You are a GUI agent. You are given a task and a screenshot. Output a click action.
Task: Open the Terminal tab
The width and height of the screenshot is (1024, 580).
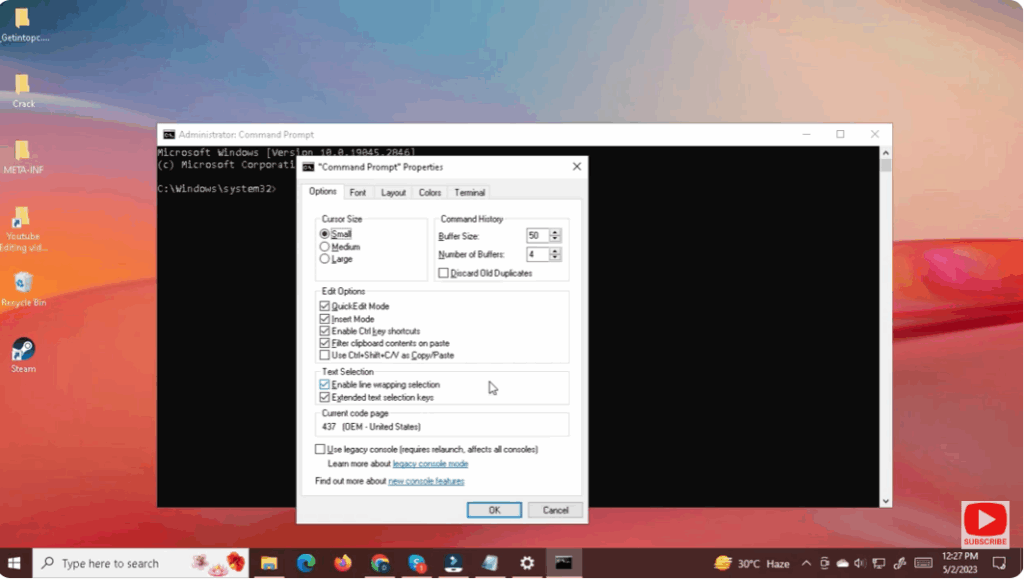469,192
